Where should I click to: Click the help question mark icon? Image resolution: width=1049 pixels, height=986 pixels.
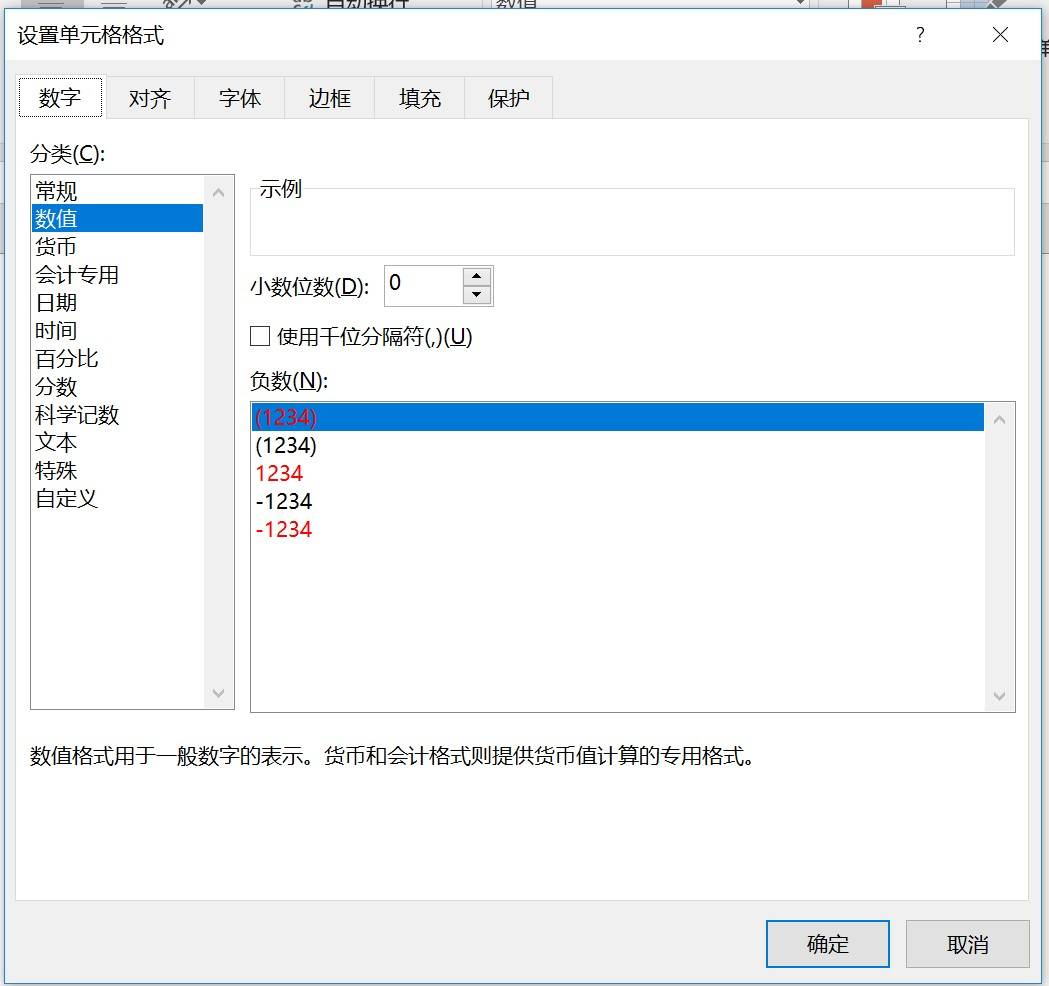[920, 36]
